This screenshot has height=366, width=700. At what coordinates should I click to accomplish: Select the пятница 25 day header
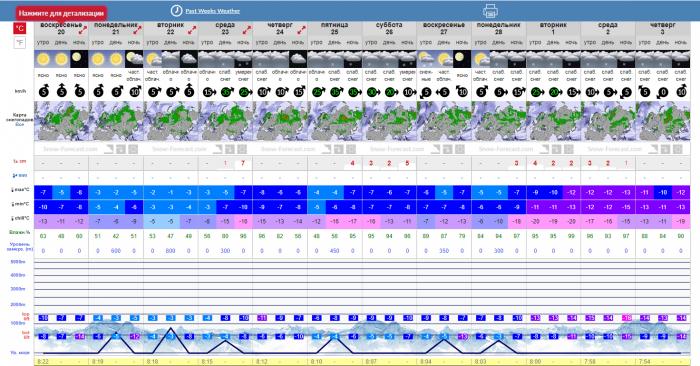pos(334,29)
